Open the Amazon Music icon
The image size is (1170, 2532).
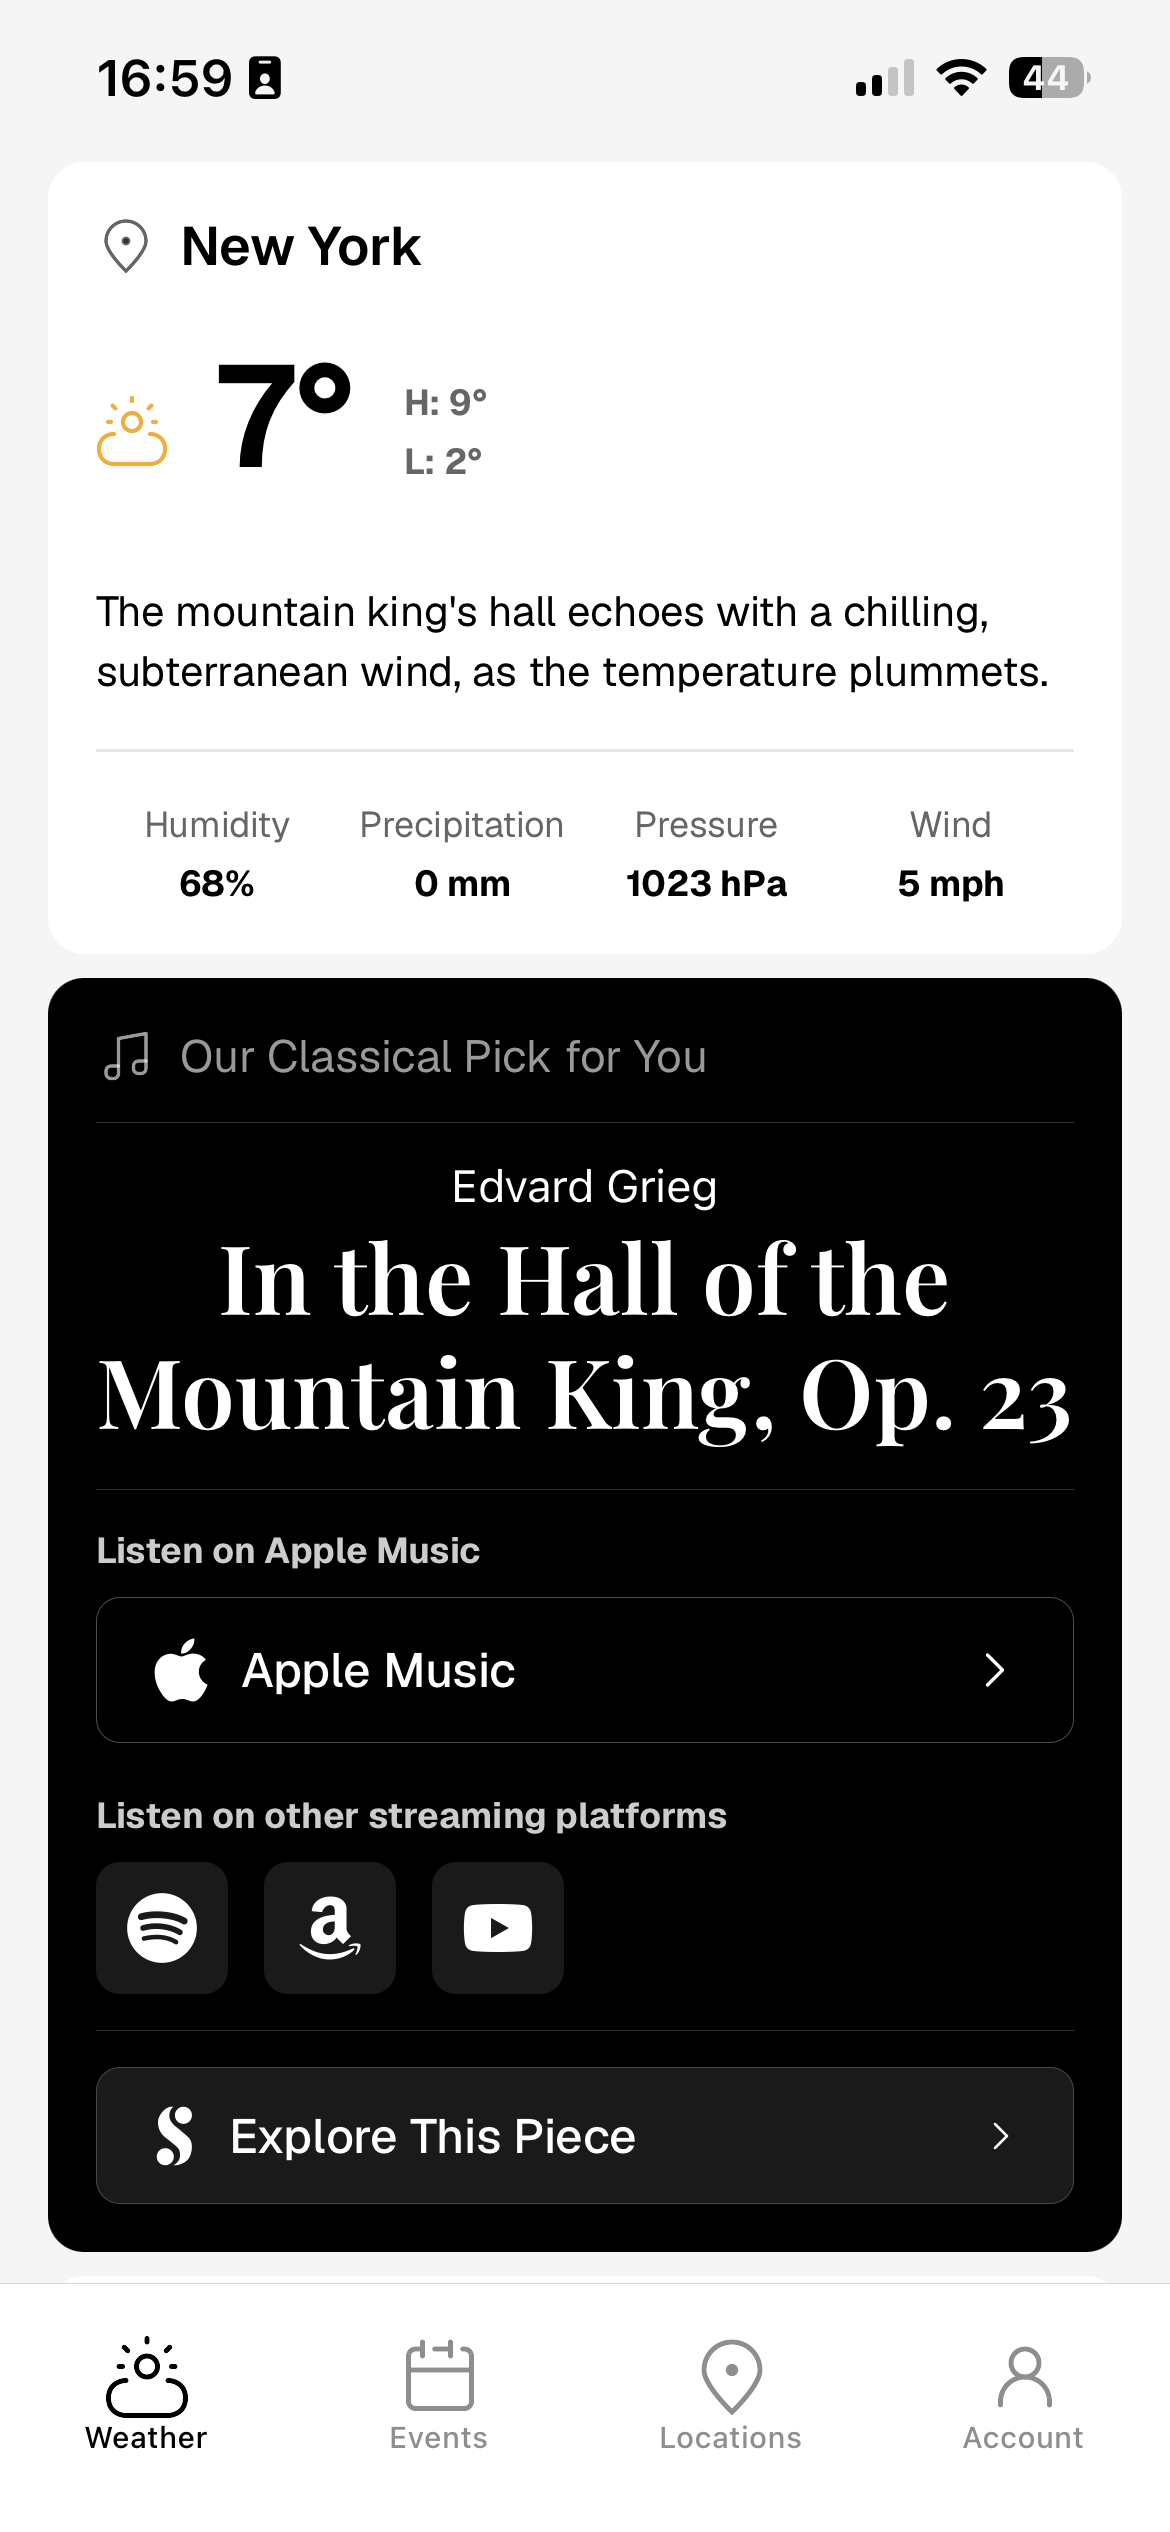(330, 1927)
